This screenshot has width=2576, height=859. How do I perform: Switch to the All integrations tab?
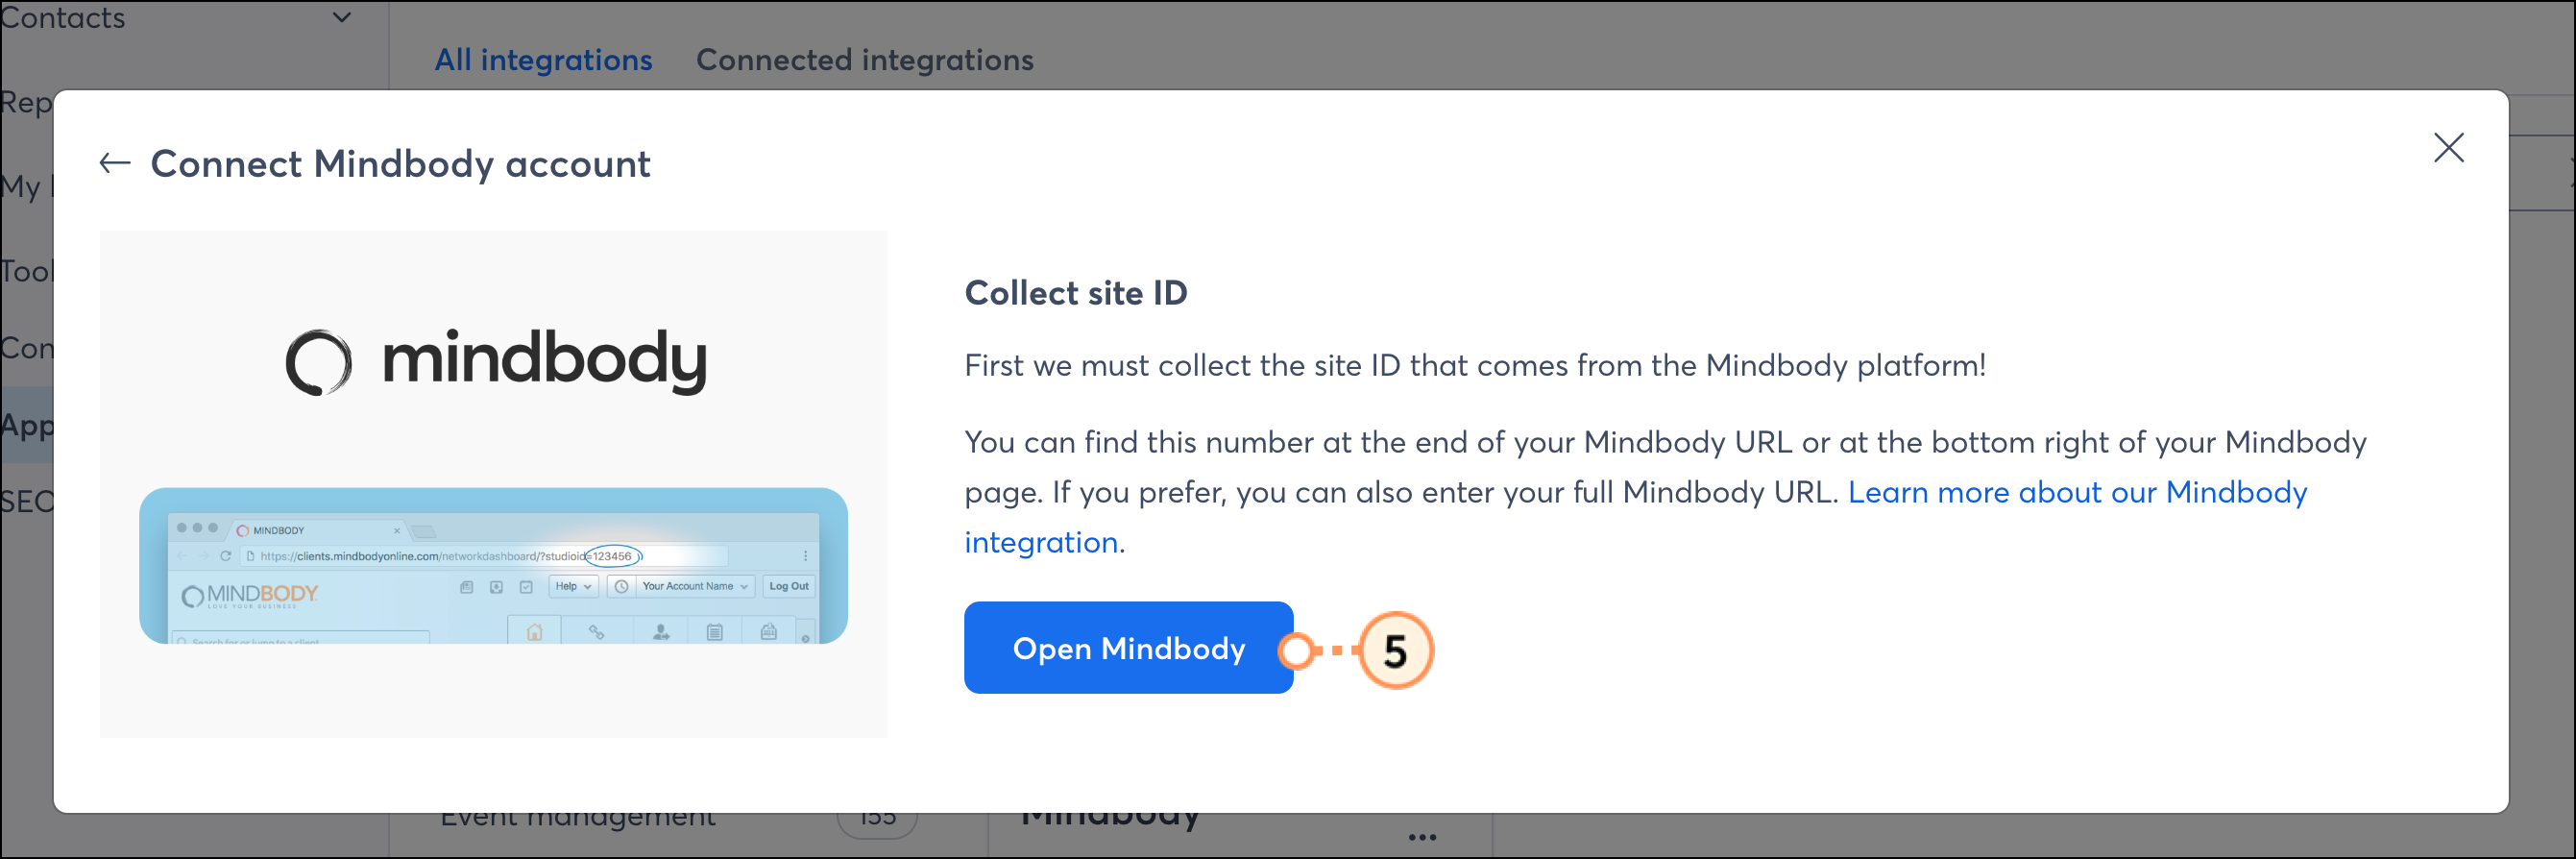point(543,60)
